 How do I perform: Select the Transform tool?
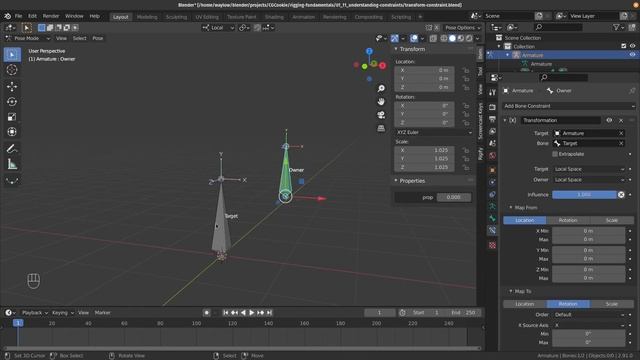[x=12, y=132]
